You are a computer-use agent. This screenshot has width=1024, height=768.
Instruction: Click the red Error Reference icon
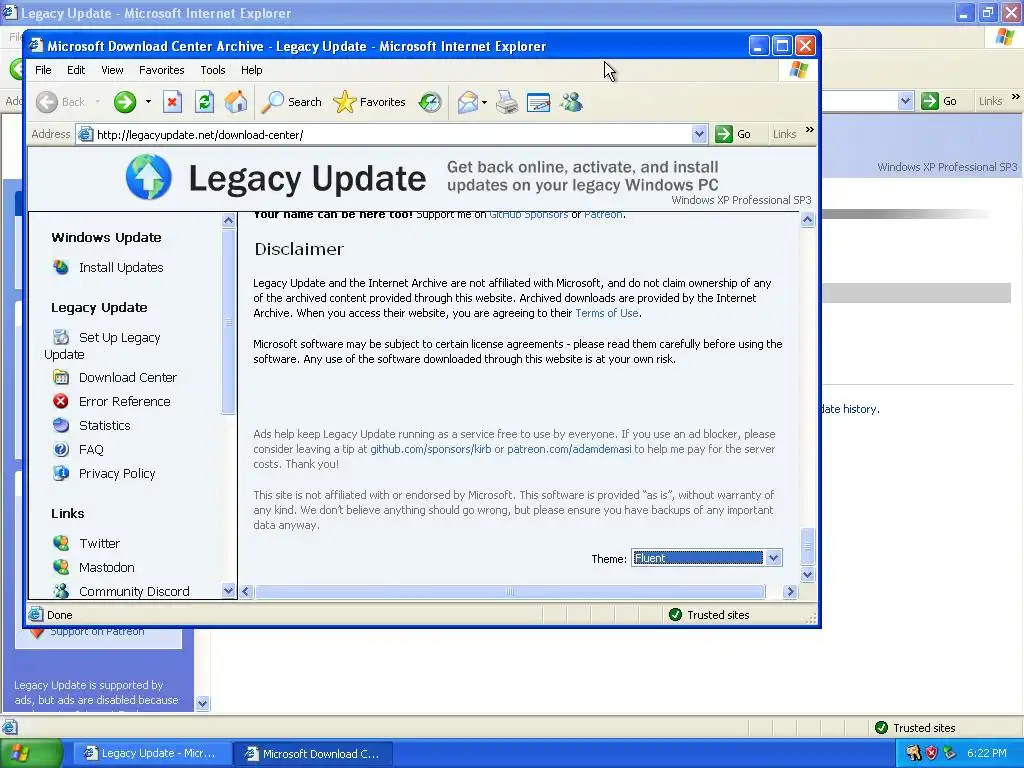(x=61, y=401)
